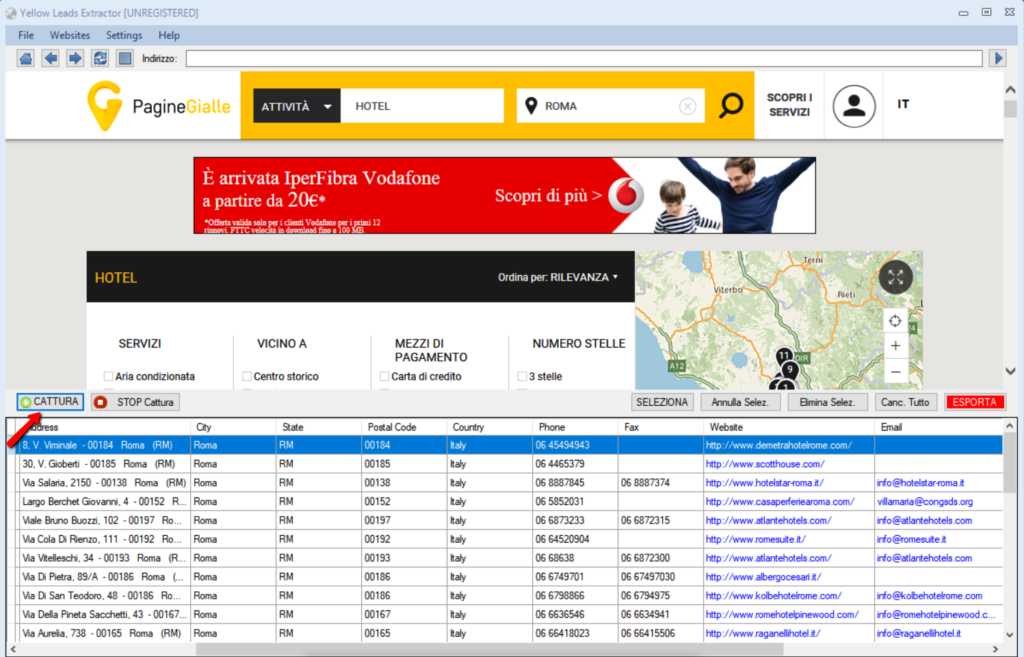Open the casaperferiearoma.com website link

point(780,502)
